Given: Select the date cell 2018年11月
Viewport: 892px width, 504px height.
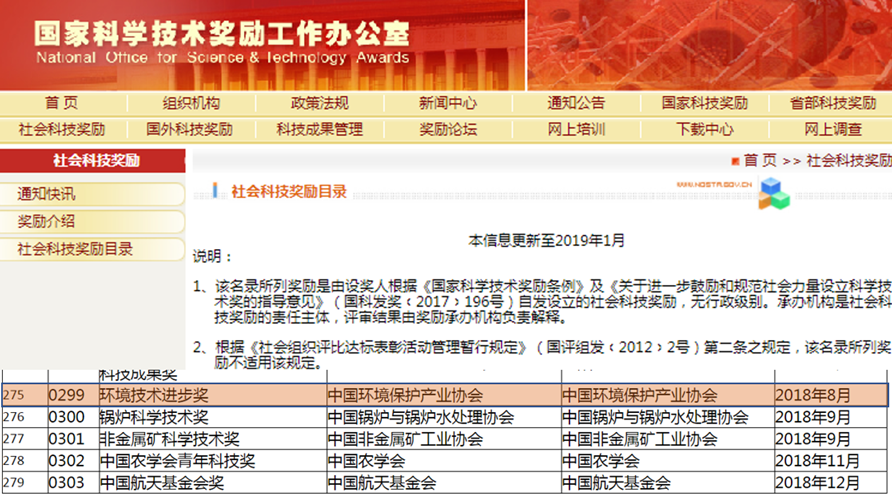Looking at the screenshot, I should point(831,461).
